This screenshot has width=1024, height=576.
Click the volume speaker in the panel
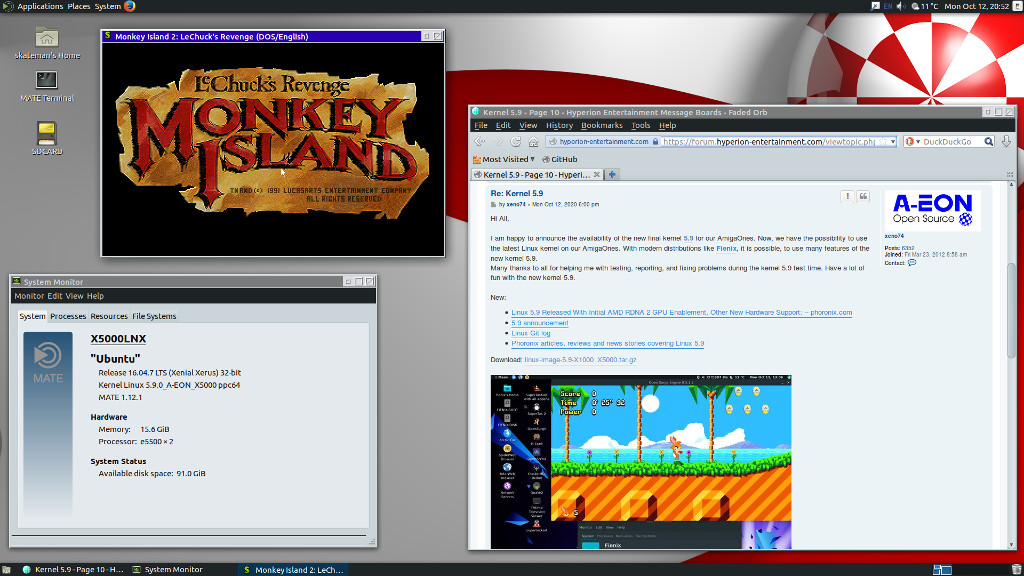(901, 6)
